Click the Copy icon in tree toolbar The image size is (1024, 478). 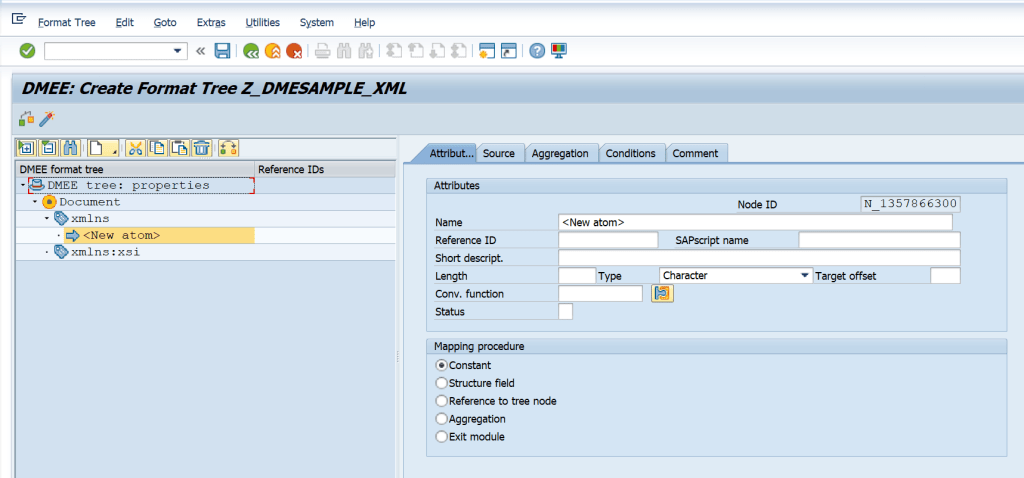pos(157,148)
